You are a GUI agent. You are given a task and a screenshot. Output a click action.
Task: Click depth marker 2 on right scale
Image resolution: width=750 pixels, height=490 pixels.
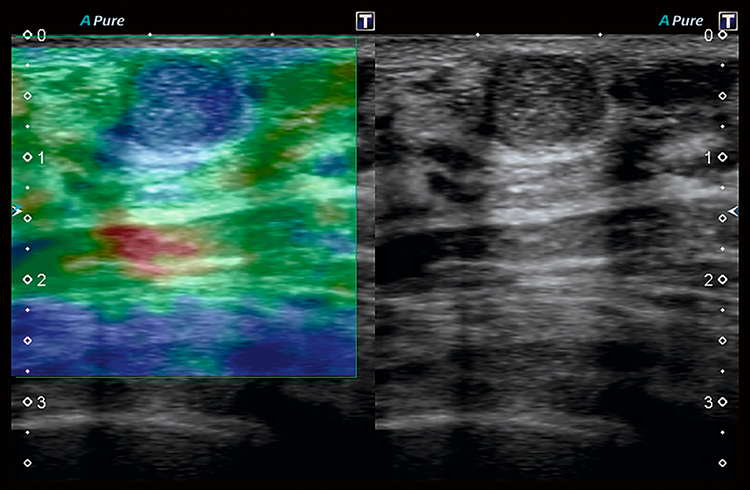708,280
